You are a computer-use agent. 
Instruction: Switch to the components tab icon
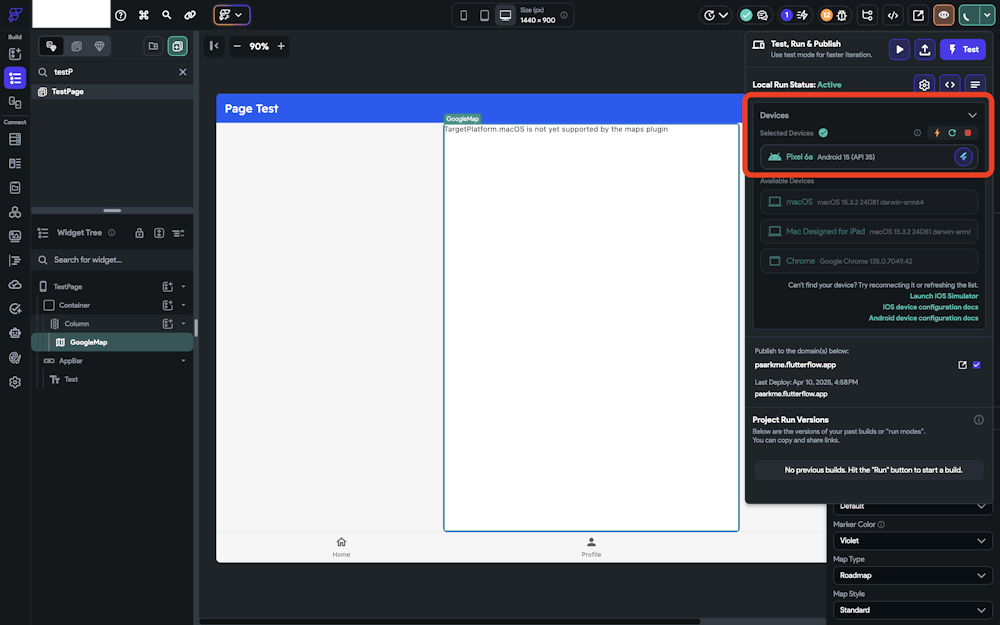[x=77, y=46]
